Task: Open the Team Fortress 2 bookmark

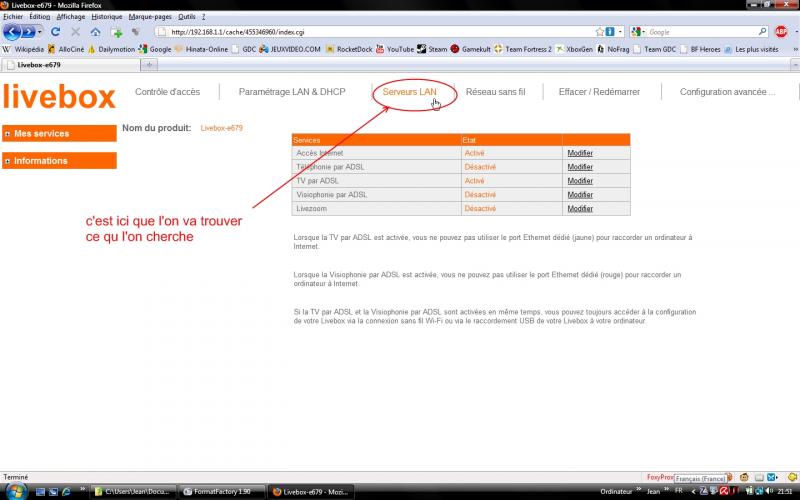Action: [523, 49]
